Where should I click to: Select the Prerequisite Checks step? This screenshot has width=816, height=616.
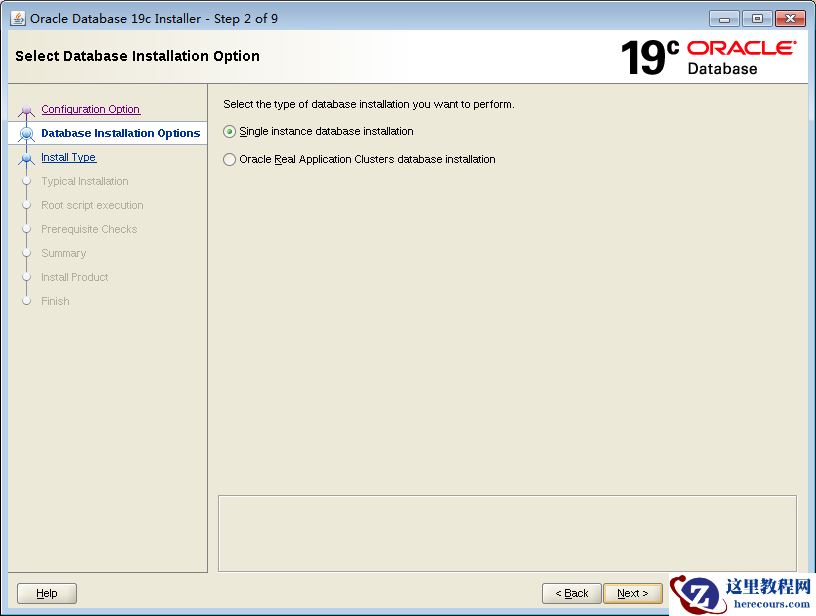(x=89, y=229)
